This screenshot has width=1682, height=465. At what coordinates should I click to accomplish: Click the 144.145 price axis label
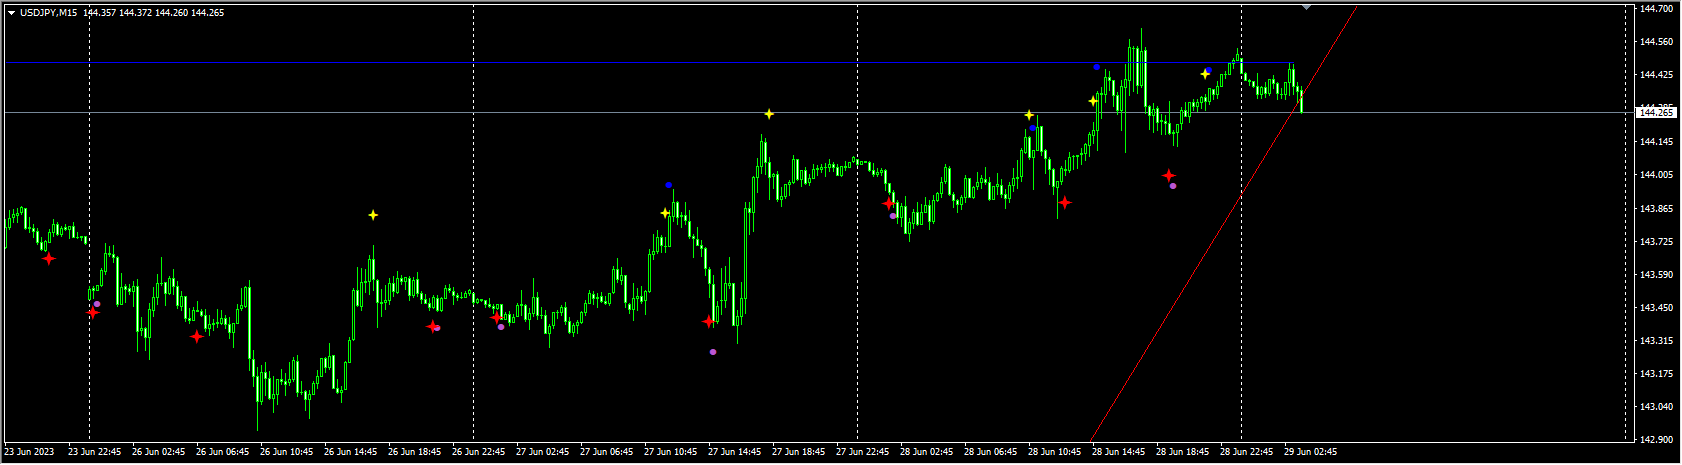1656,142
